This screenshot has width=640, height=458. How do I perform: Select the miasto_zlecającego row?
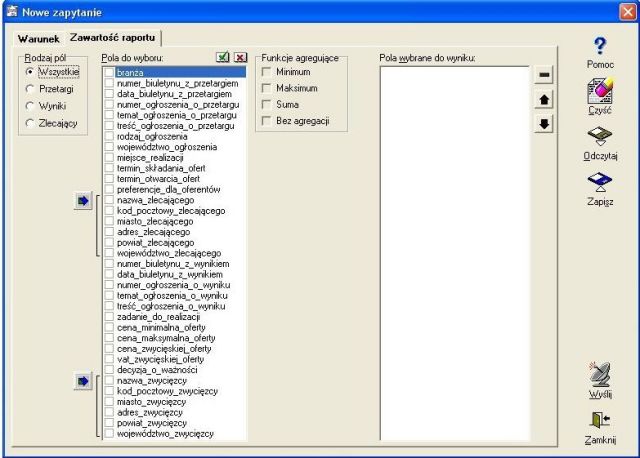point(175,221)
